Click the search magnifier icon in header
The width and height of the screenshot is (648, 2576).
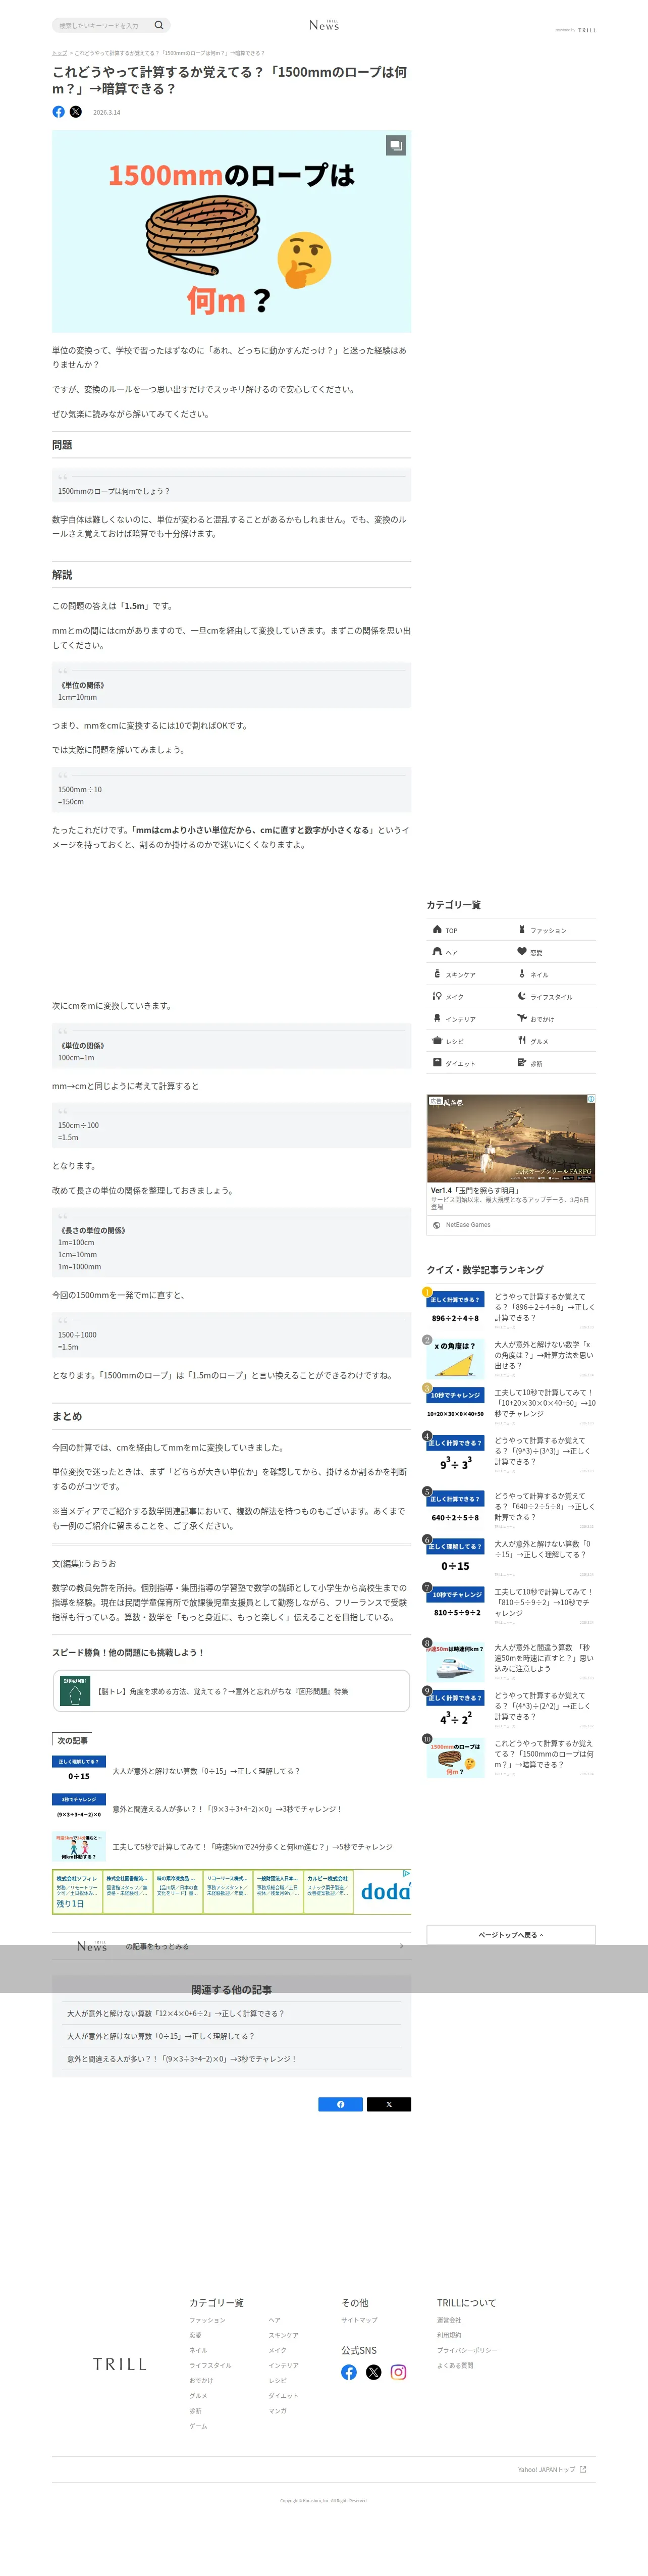(x=158, y=25)
